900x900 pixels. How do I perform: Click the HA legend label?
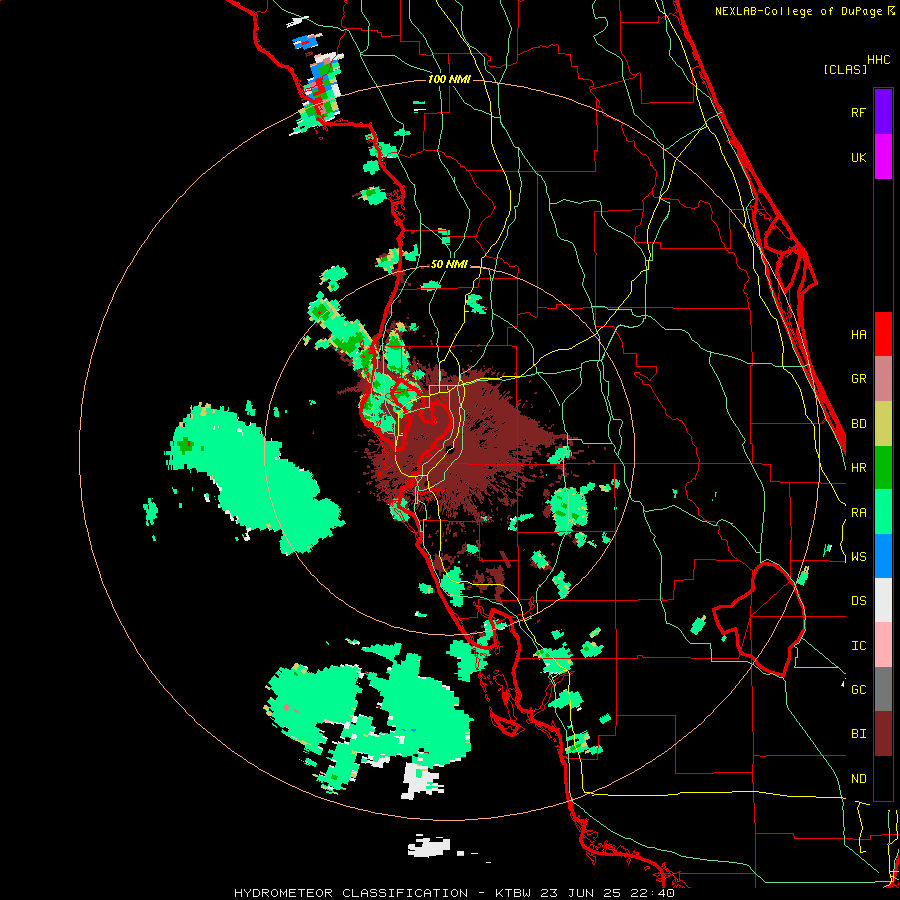click(859, 334)
